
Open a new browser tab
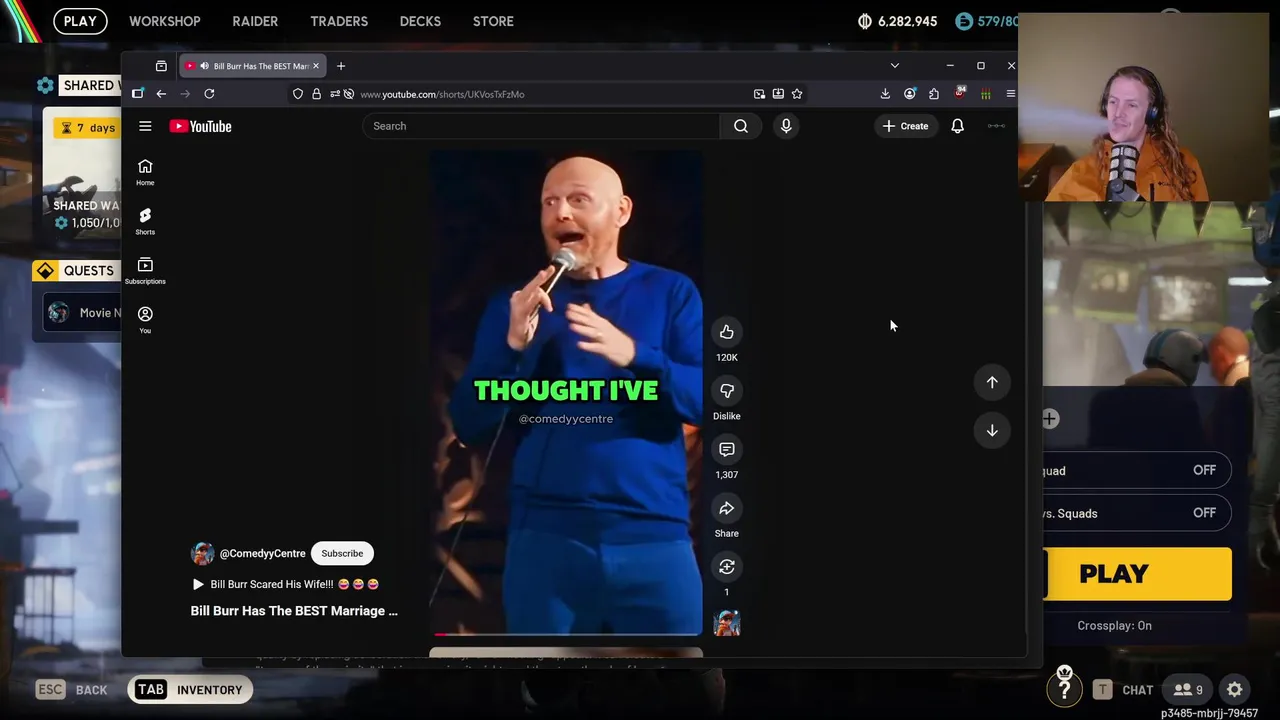[x=341, y=66]
